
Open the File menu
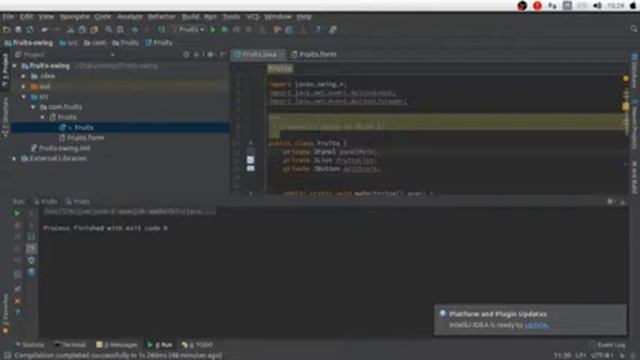[8, 17]
